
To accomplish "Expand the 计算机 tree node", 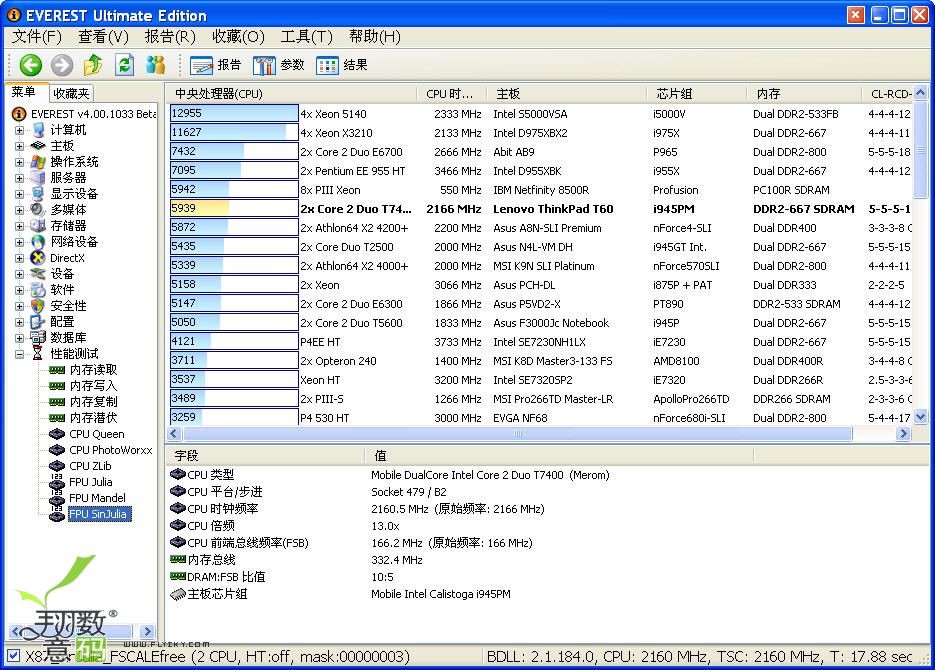I will pyautogui.click(x=19, y=130).
